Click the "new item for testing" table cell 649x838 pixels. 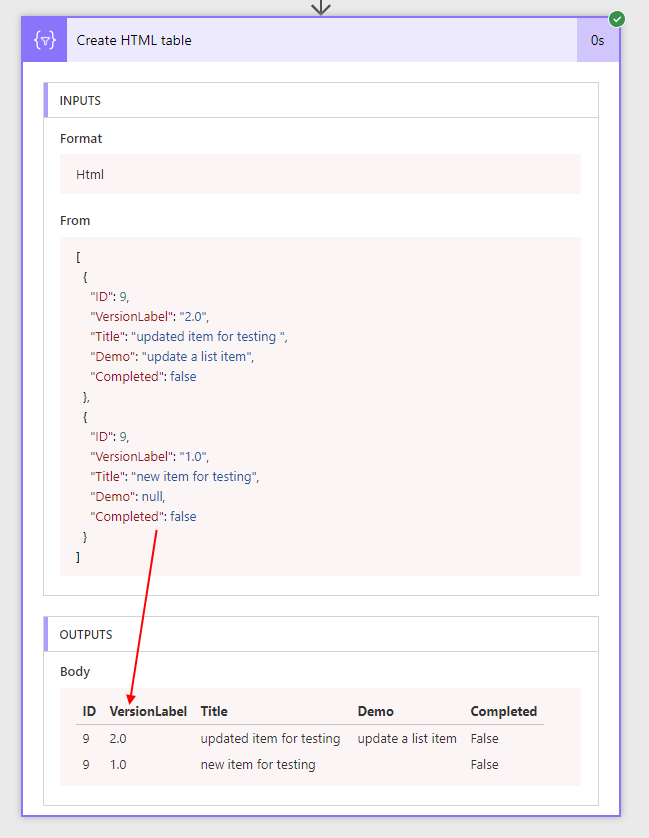258,765
